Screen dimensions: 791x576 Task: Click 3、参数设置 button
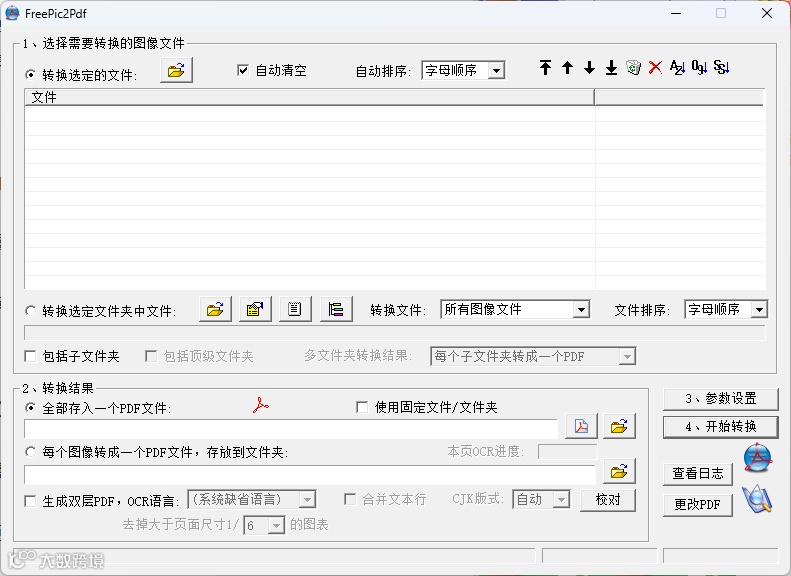click(x=720, y=399)
